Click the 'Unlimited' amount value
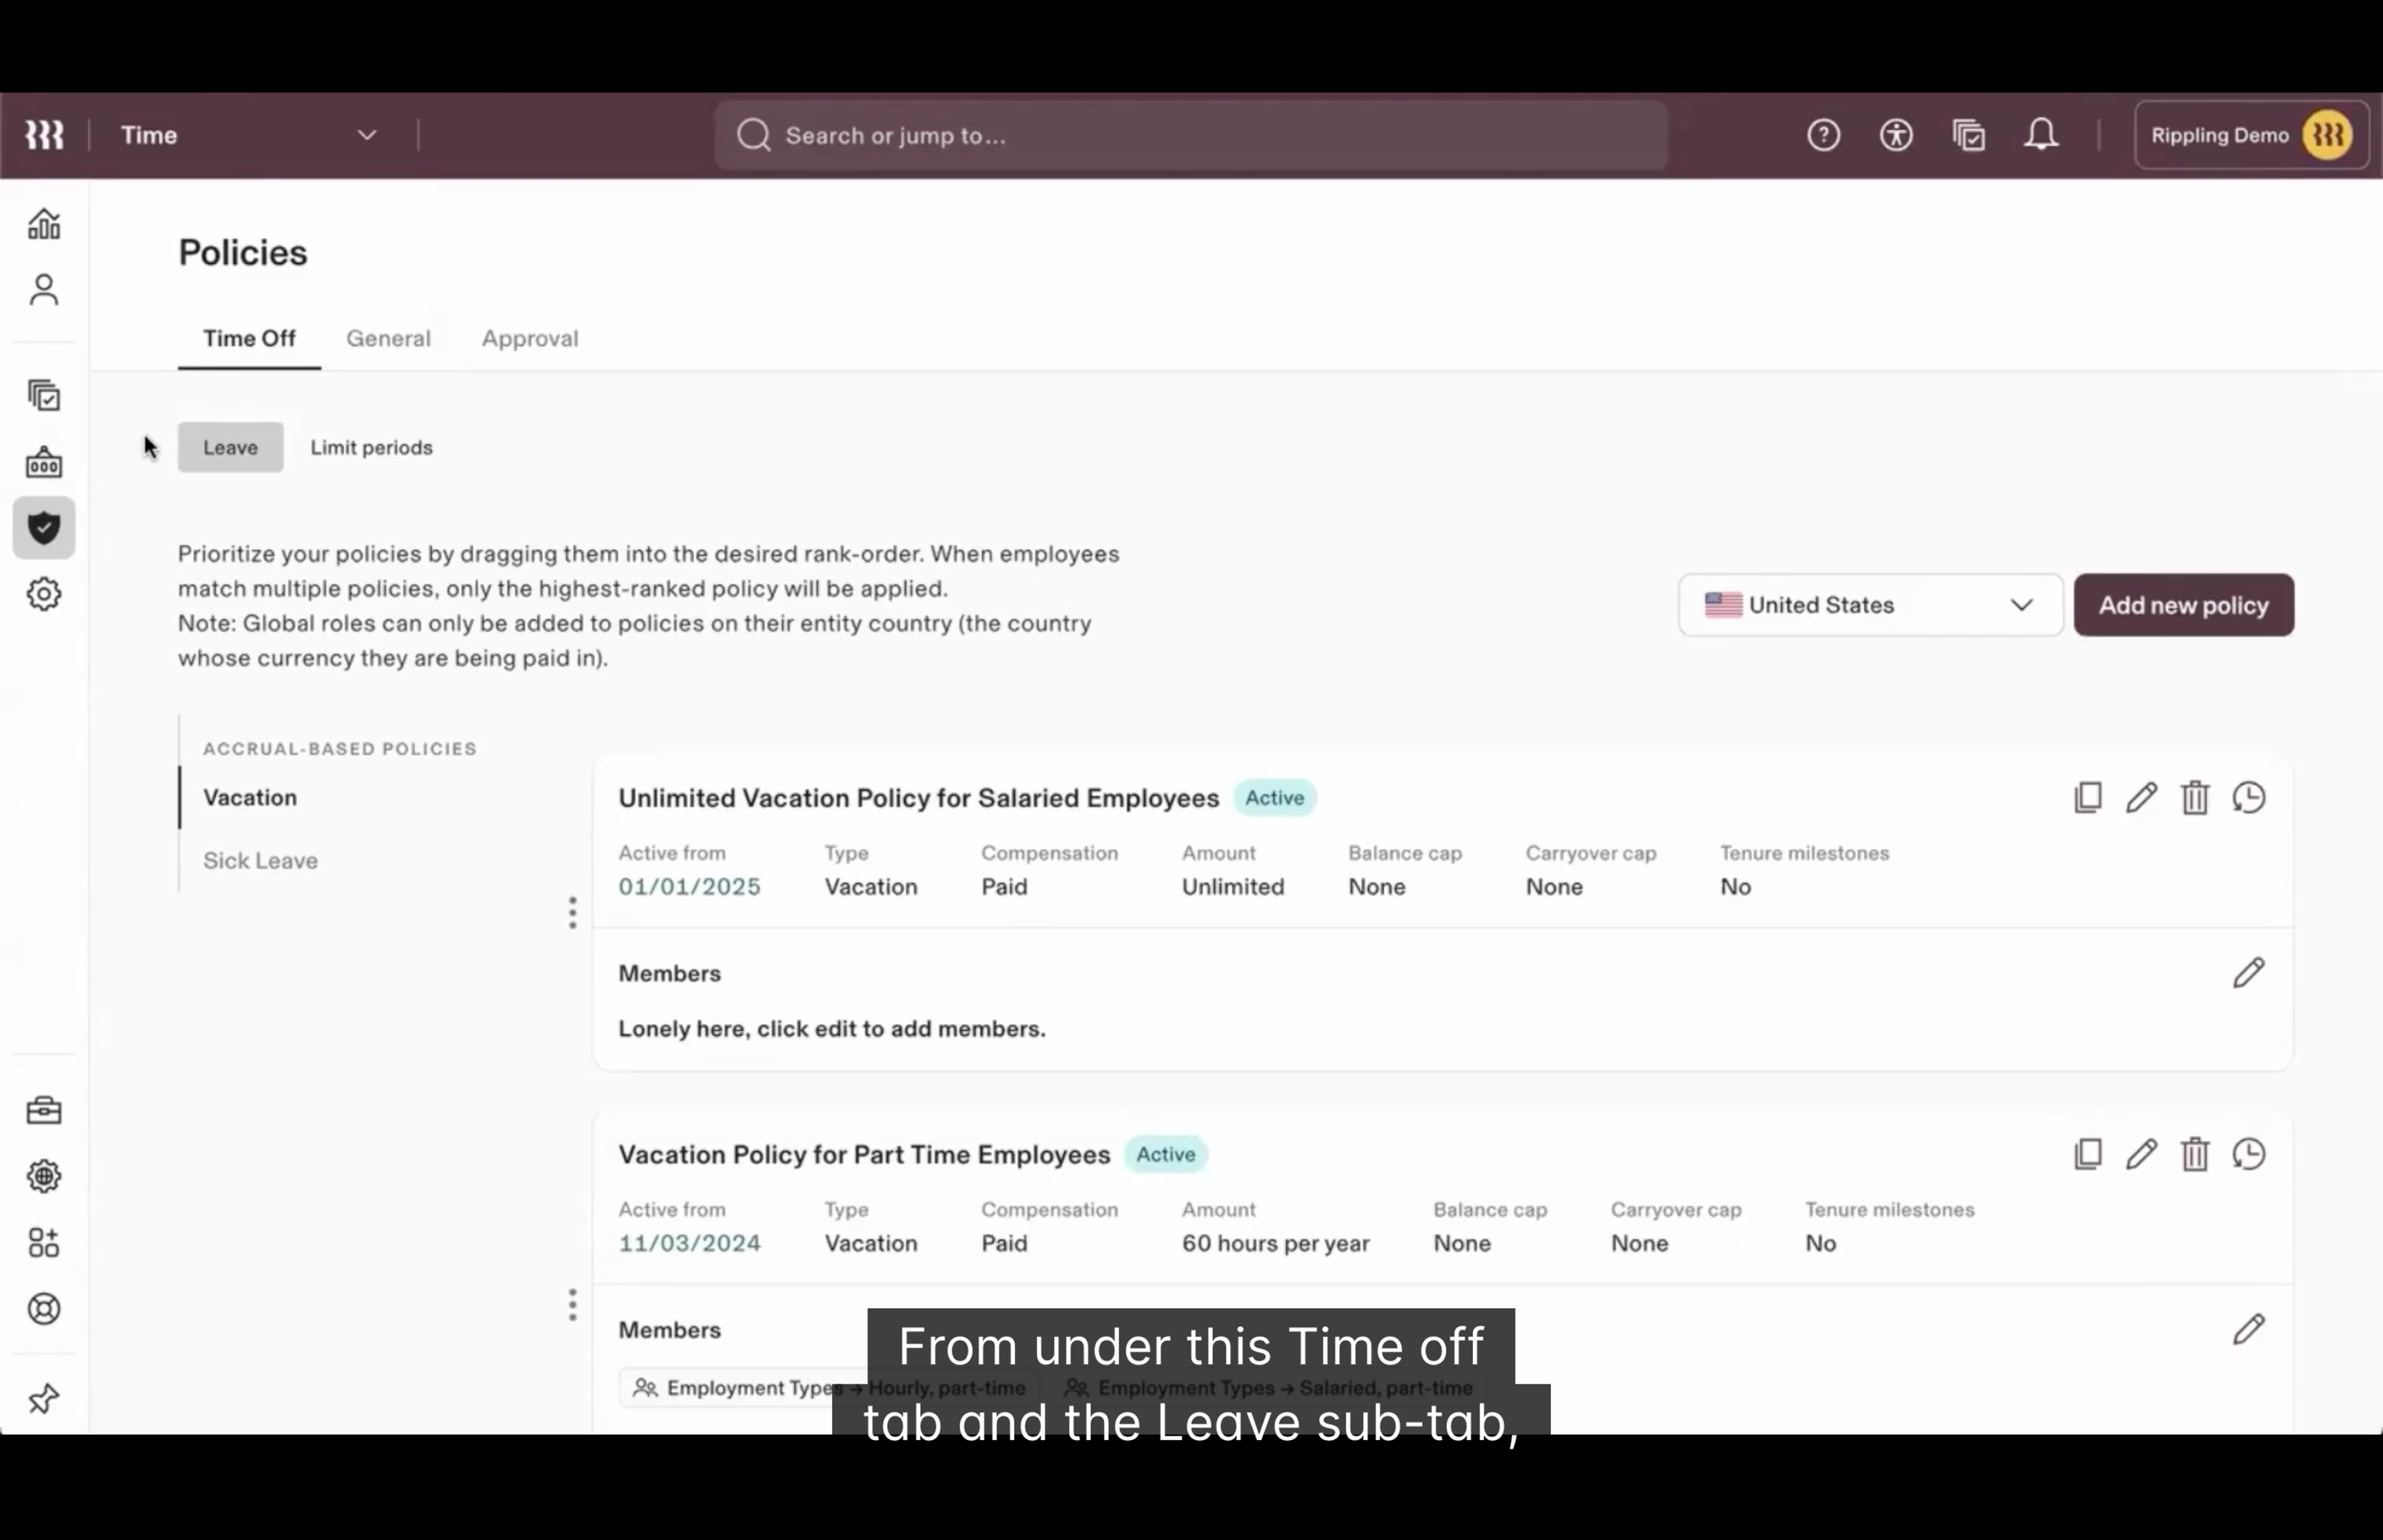 point(1233,887)
